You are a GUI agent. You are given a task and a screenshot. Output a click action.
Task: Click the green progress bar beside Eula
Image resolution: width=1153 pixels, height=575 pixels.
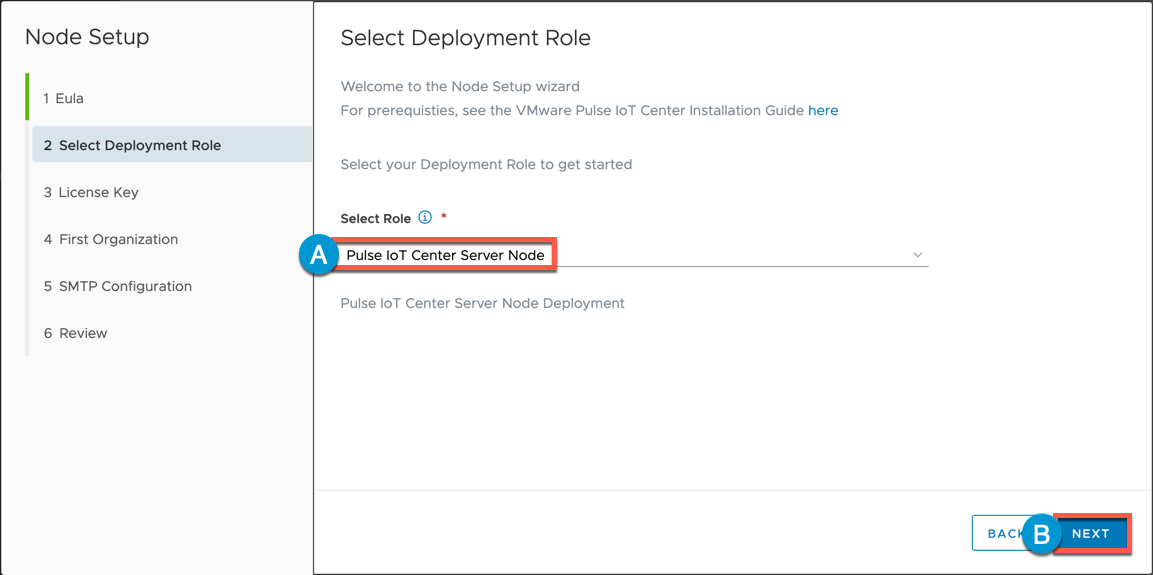pos(27,96)
